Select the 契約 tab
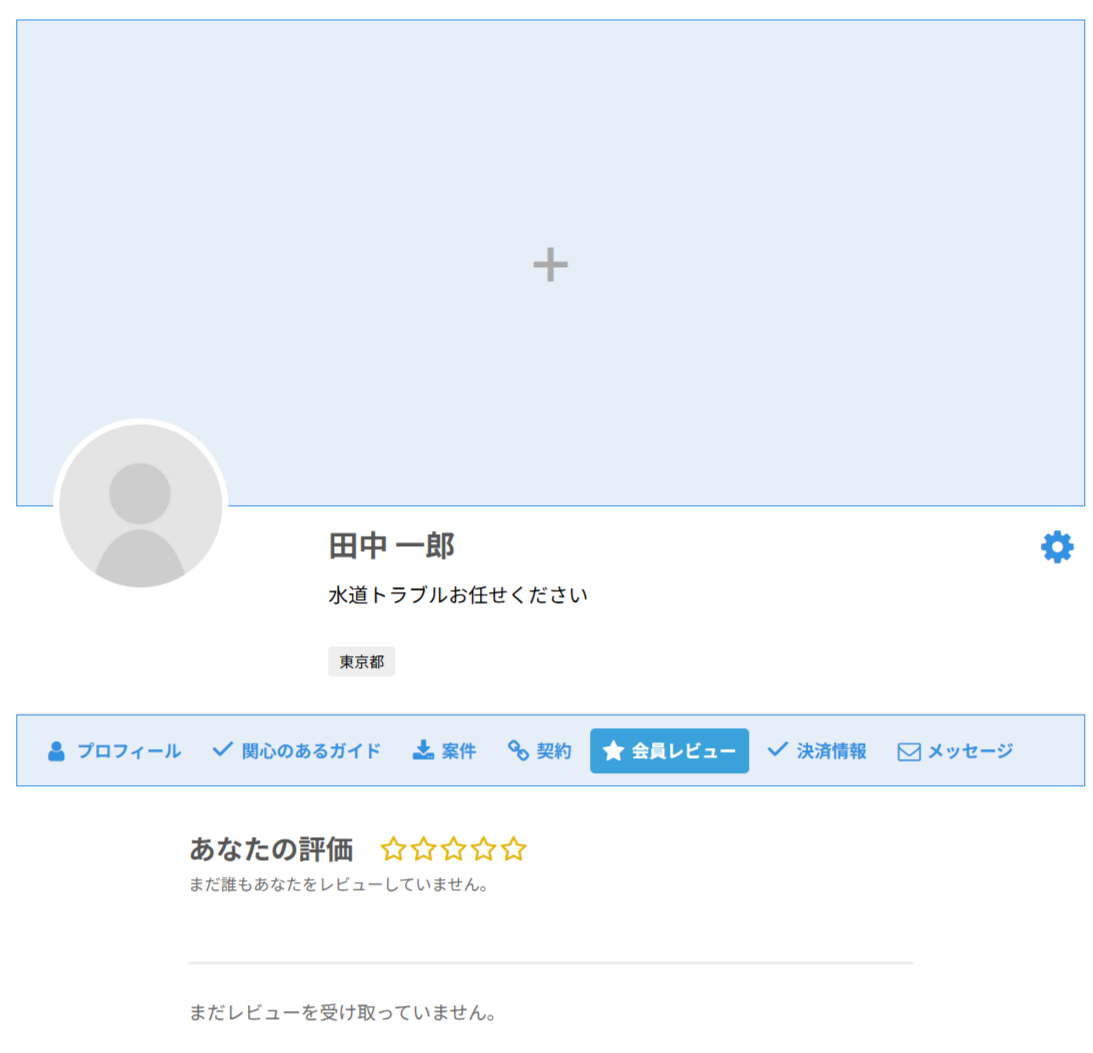The width and height of the screenshot is (1093, 1053). coord(554,751)
